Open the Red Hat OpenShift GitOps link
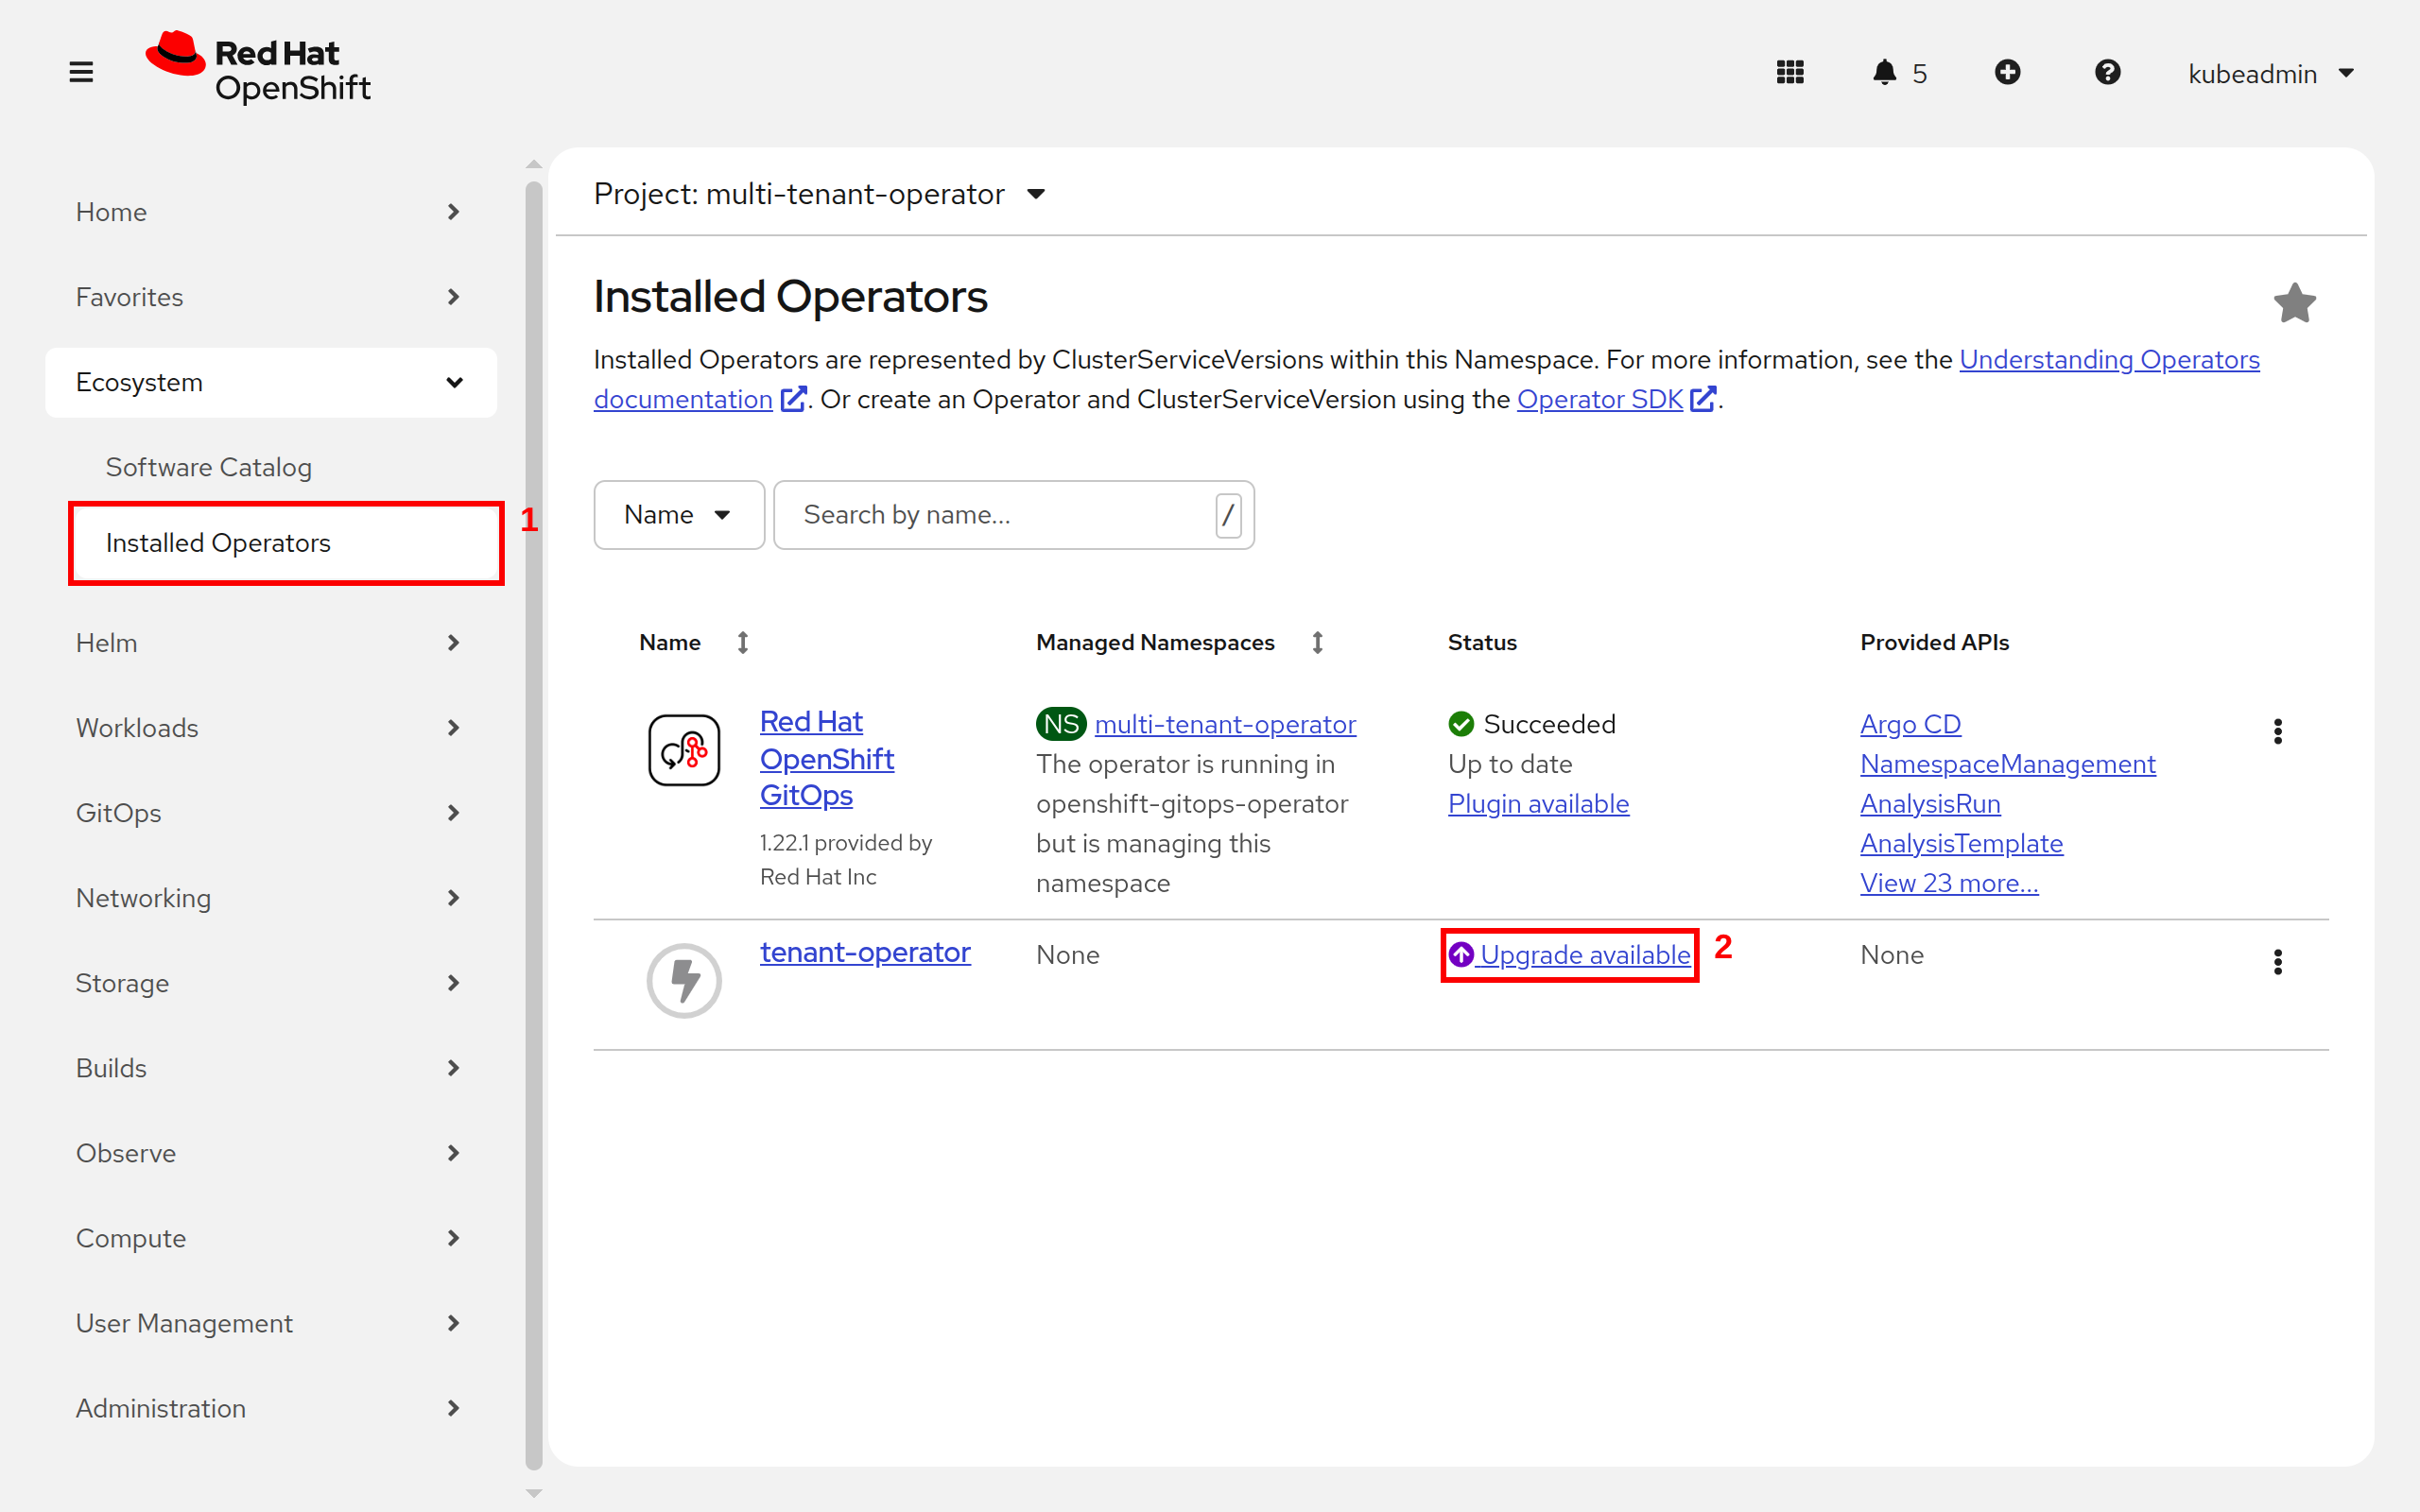 pyautogui.click(x=827, y=758)
